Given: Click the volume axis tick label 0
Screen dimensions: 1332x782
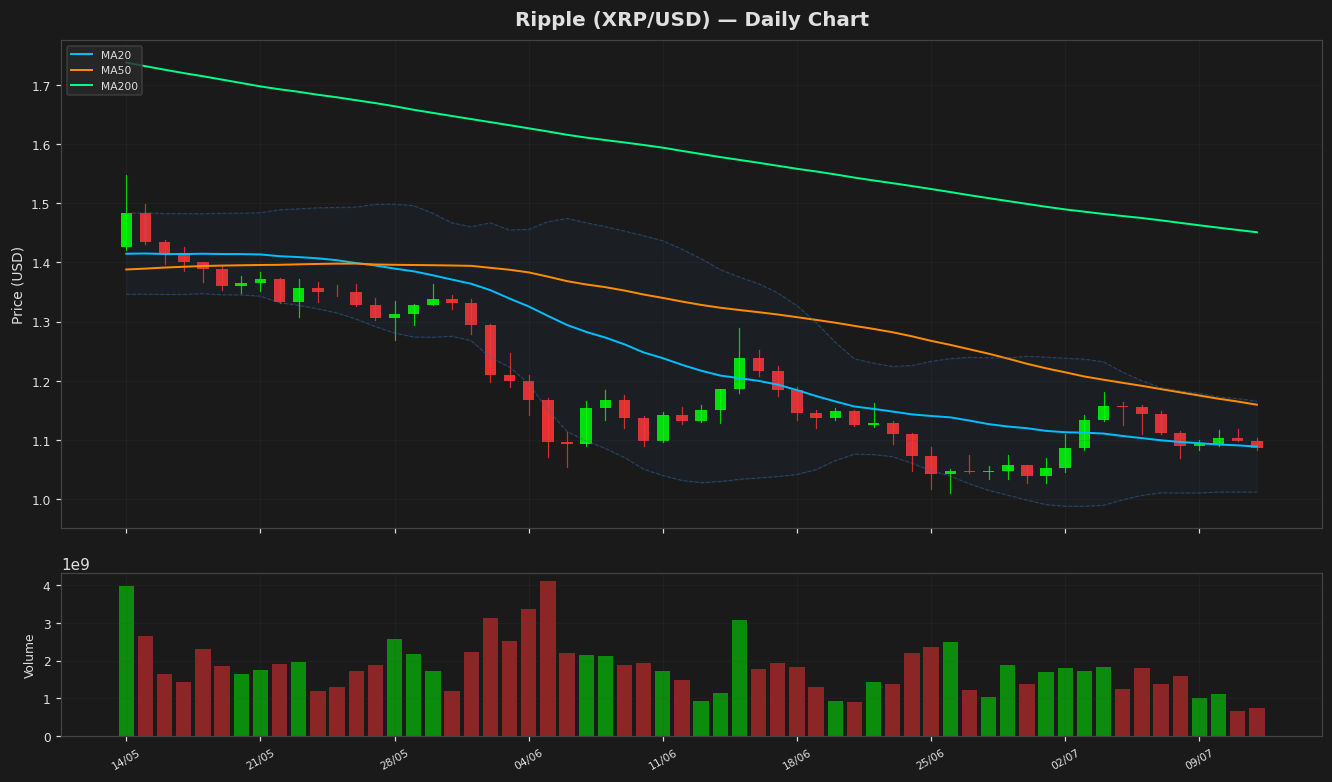Looking at the screenshot, I should 46,737.
